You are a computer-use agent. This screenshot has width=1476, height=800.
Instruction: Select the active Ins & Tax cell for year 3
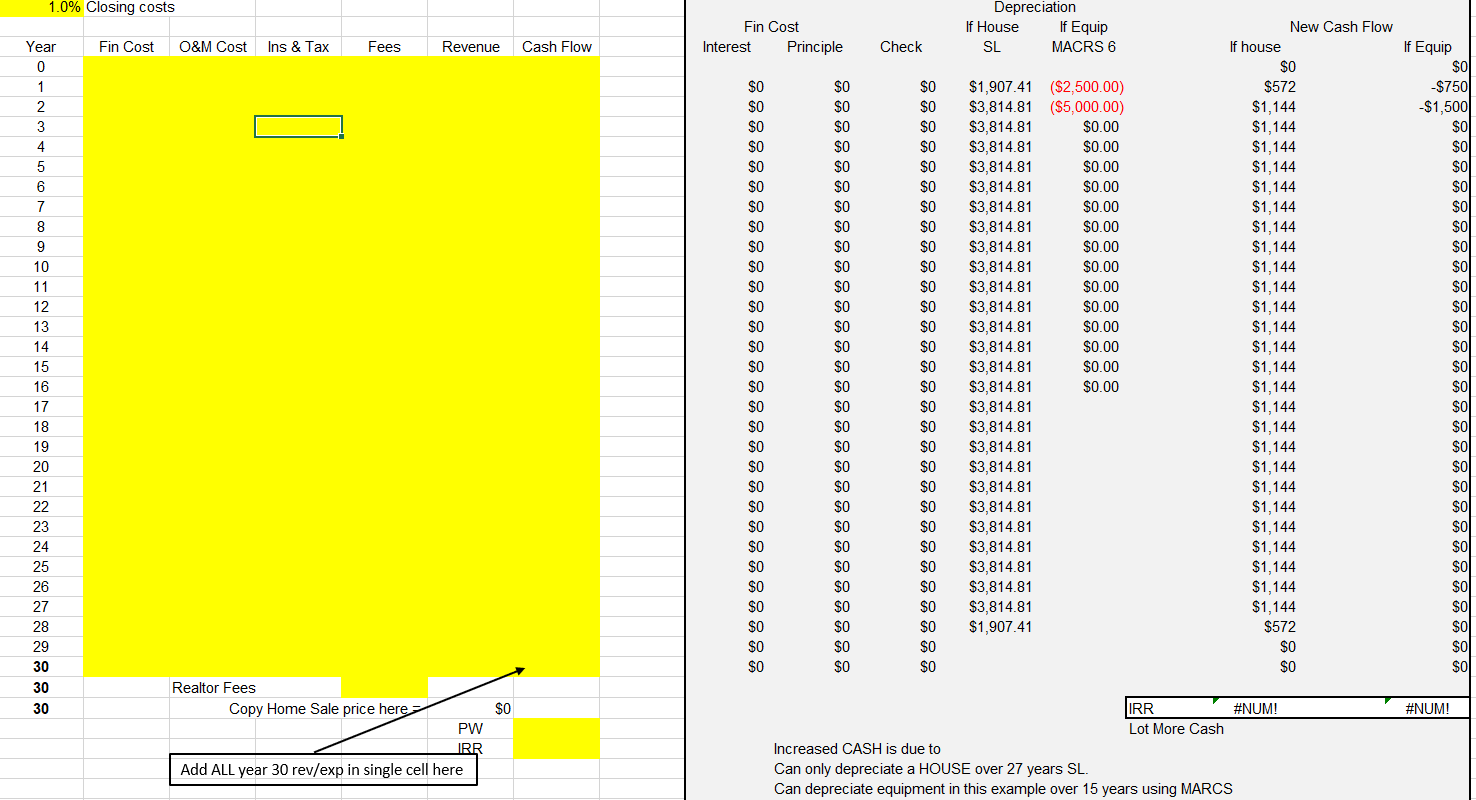[298, 126]
